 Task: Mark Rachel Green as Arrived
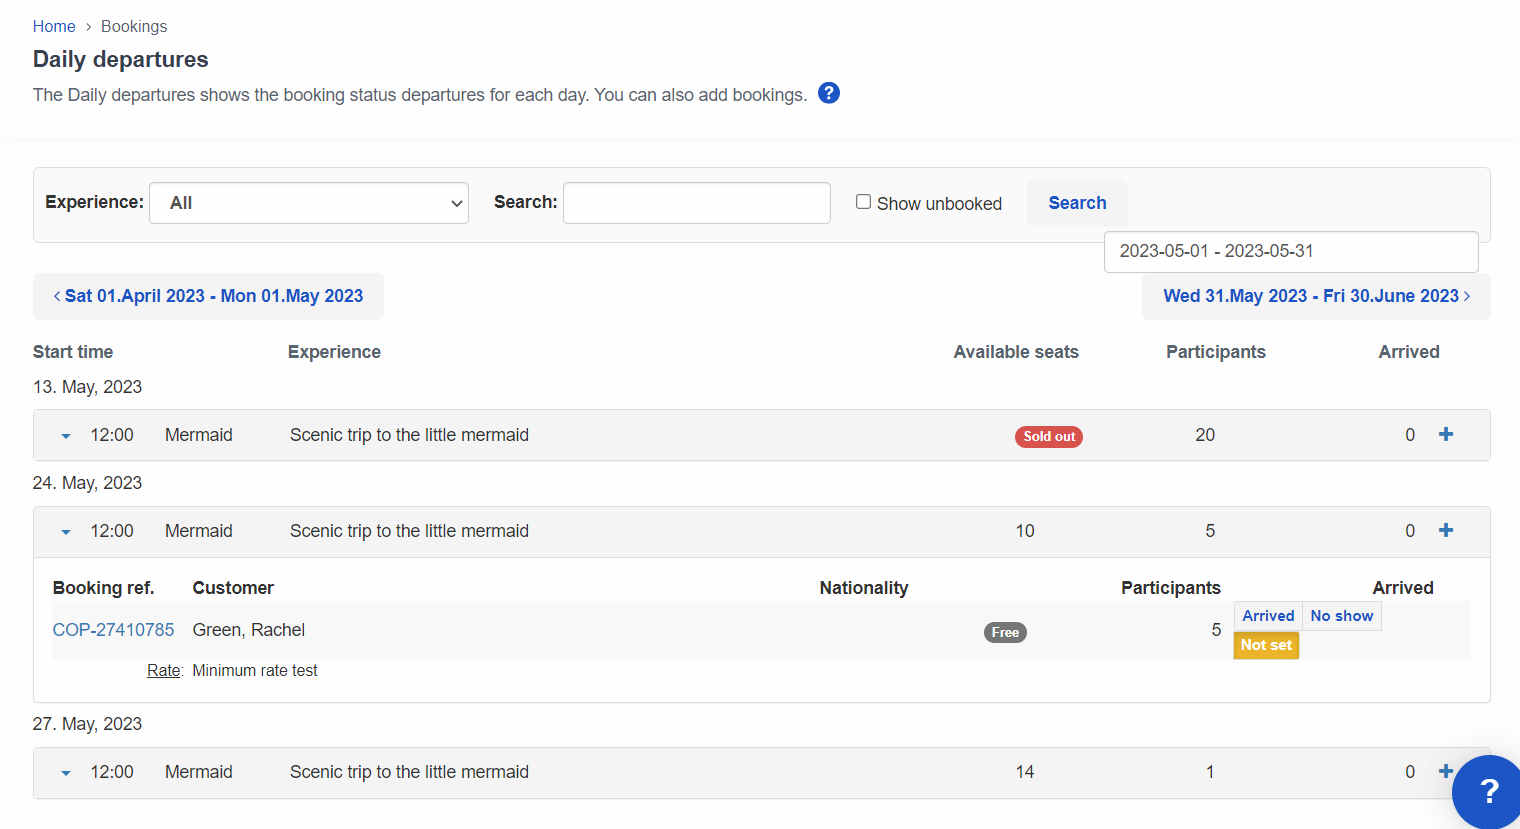(x=1268, y=616)
